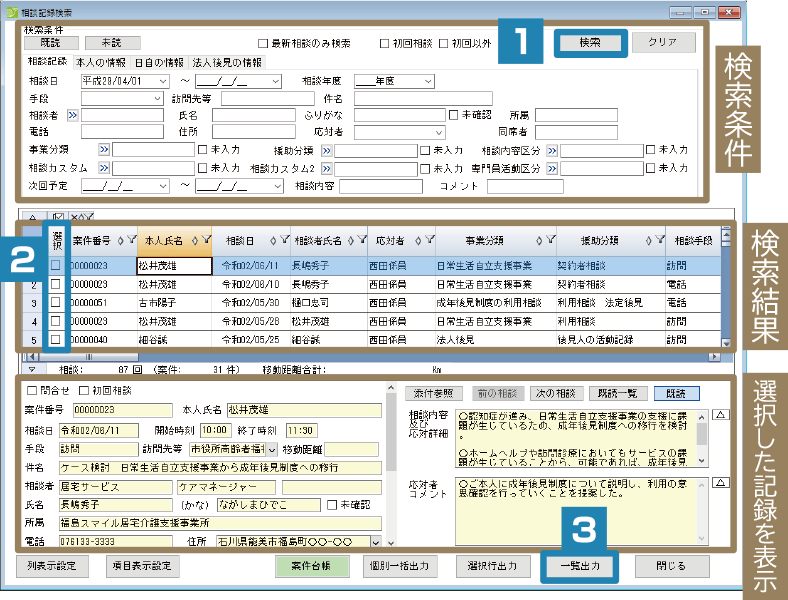Click the 援助分類 lookup arrow in search conditions
Viewport: 788px width, 600px height.
pyautogui.click(x=326, y=149)
